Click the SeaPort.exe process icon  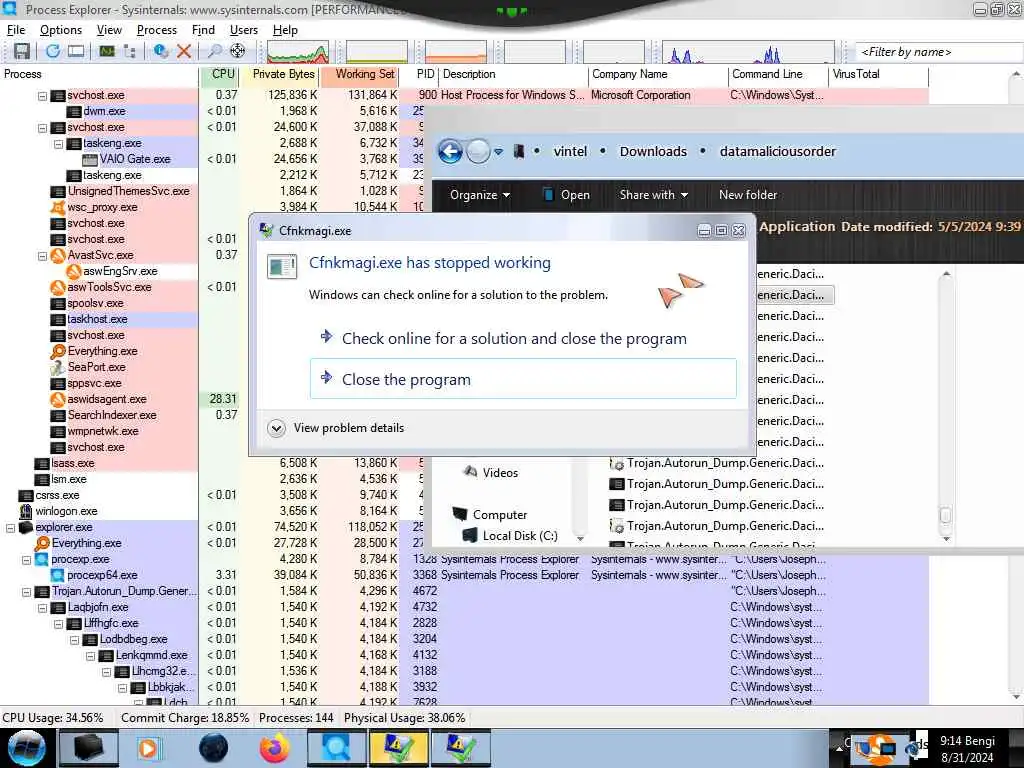(58, 368)
